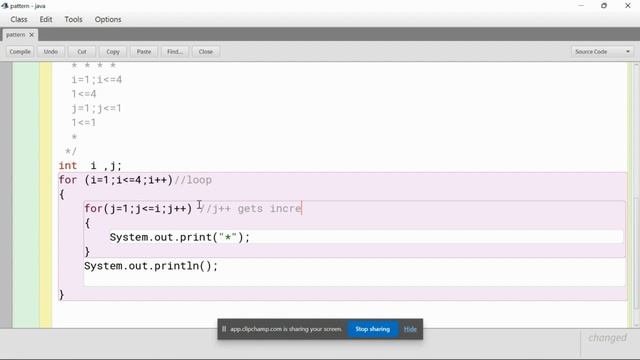Click the Hide link in sharing bar
640x360 pixels.
[410, 329]
